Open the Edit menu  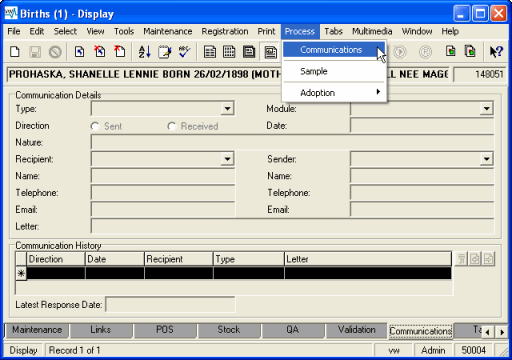(x=37, y=31)
